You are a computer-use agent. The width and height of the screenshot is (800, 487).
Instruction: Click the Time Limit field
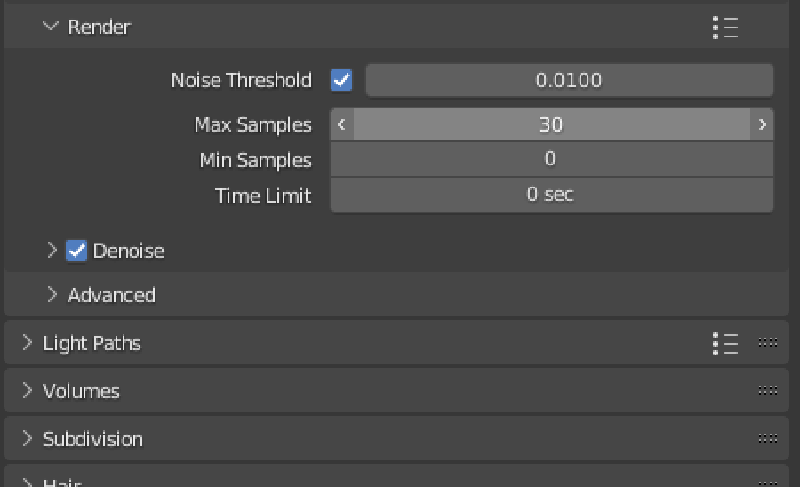coord(551,195)
